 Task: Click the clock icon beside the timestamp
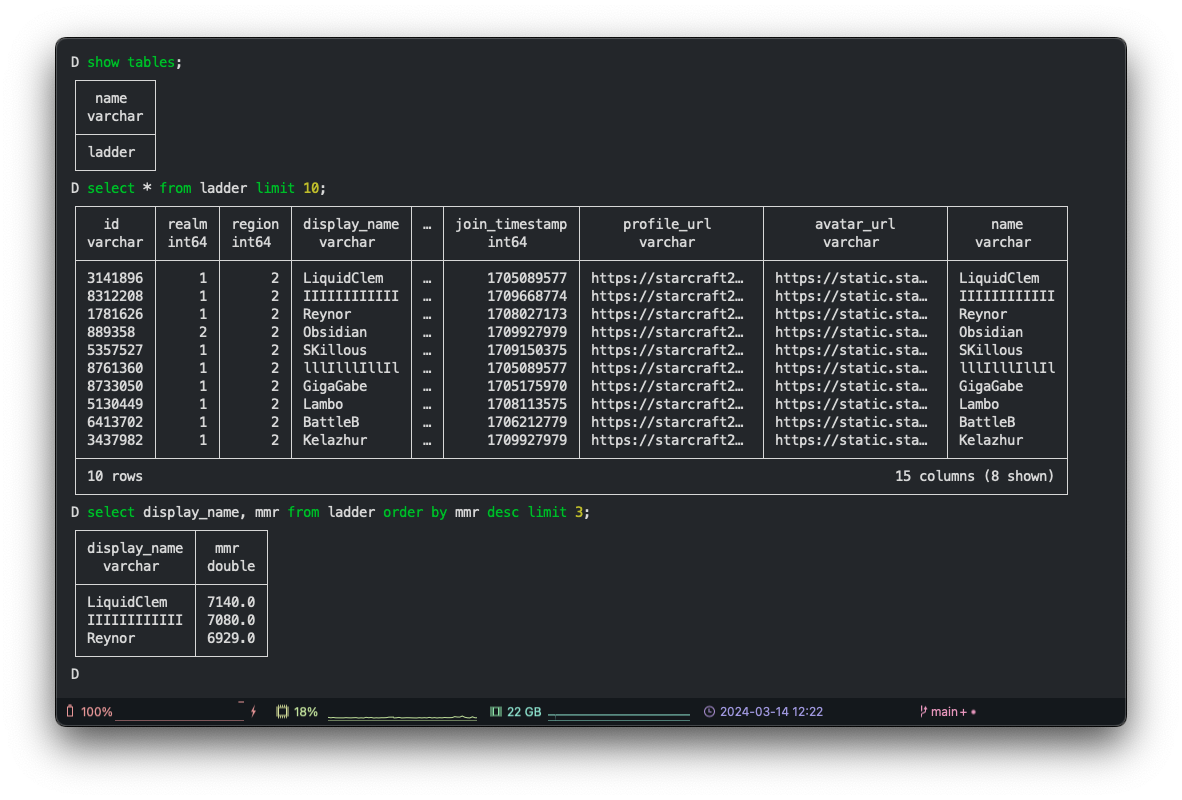[x=709, y=711]
